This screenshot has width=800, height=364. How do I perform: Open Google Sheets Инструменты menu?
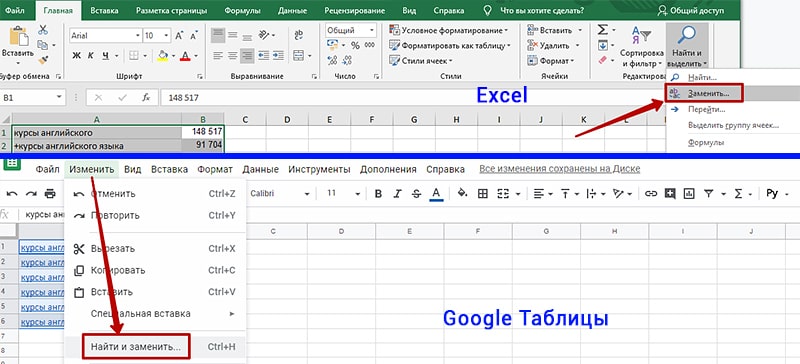click(319, 169)
